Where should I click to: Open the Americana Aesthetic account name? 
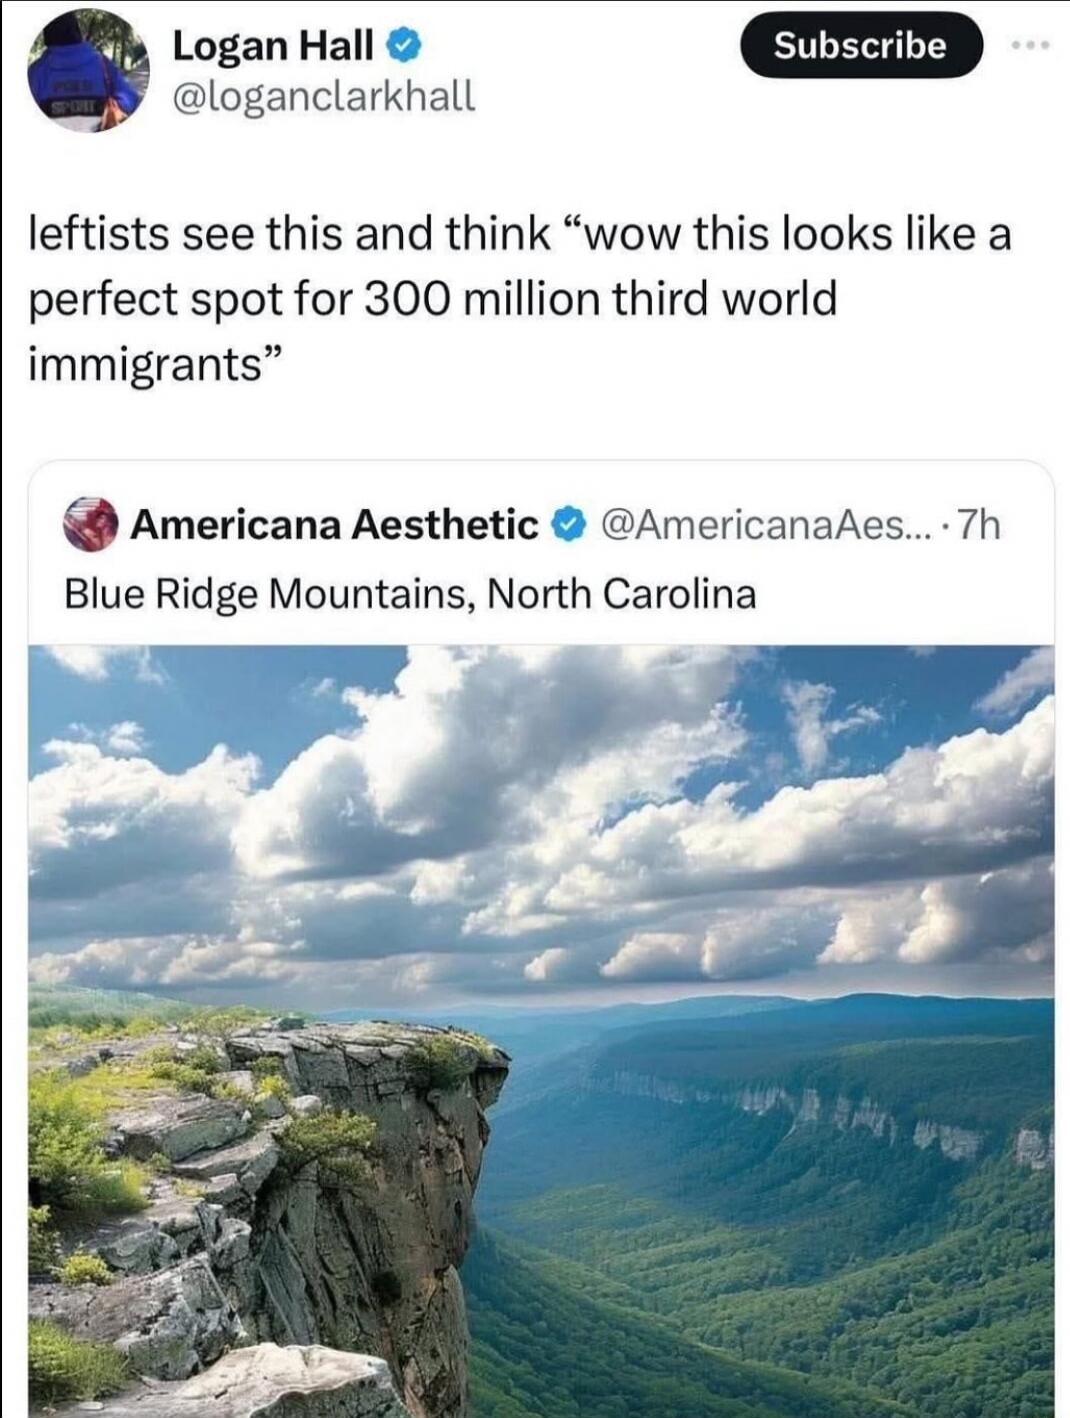point(335,524)
